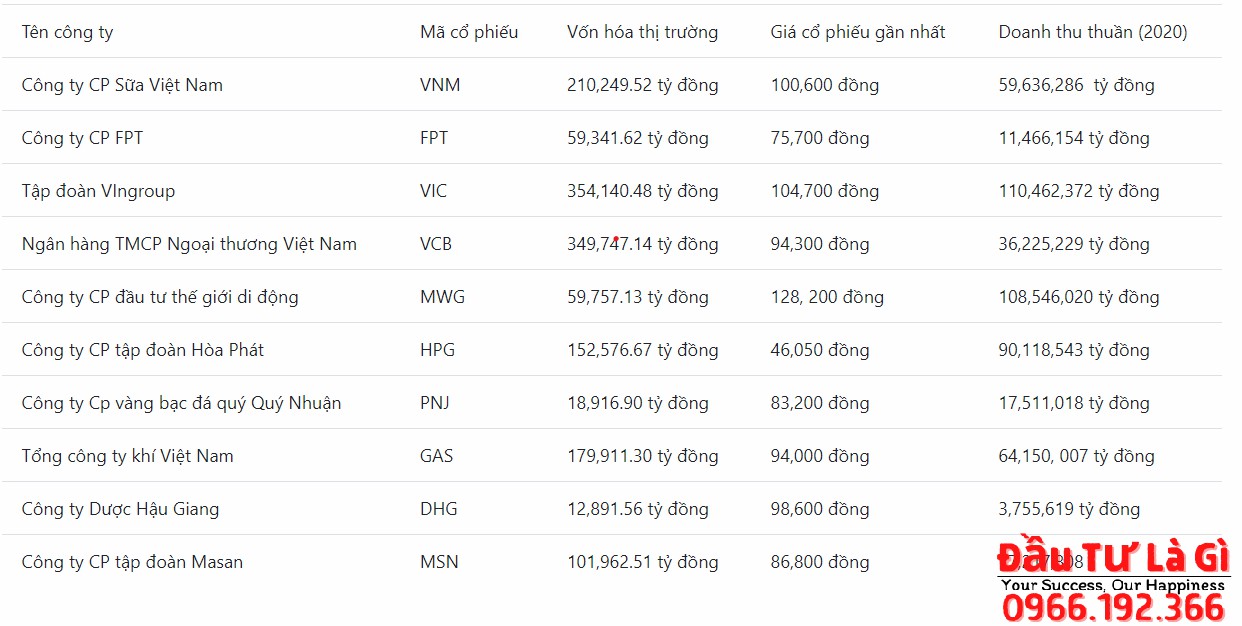Click the Doanh thu thuần (2020) header
Viewport: 1242px width, 626px height.
tap(1092, 32)
